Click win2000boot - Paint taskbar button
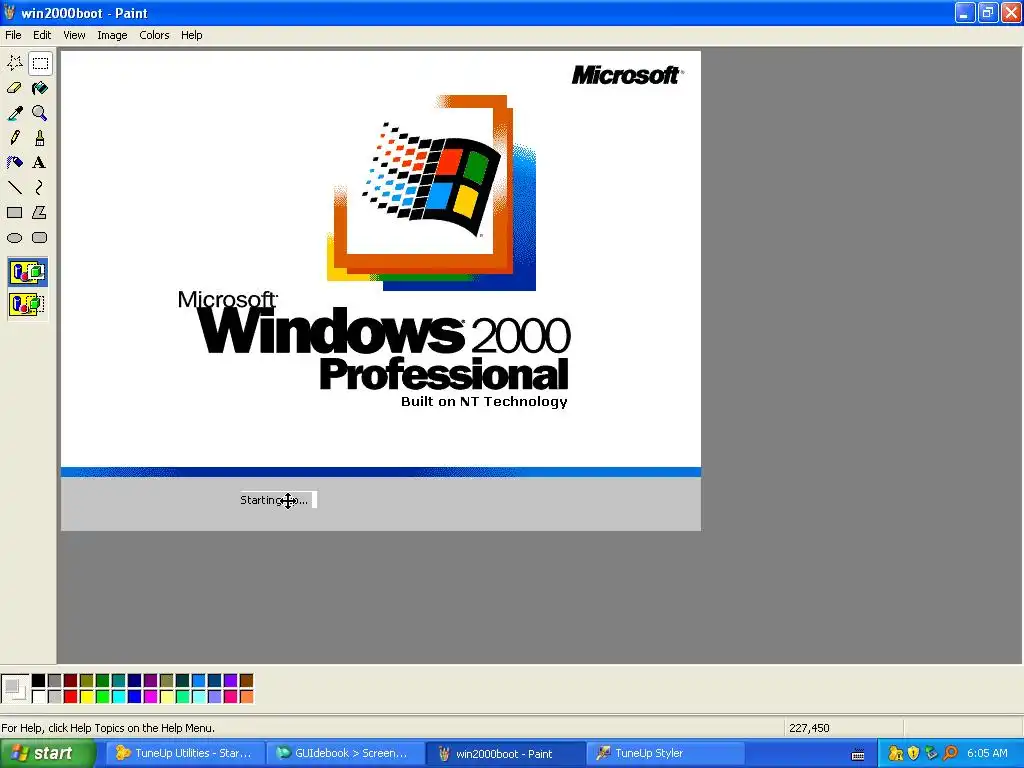The image size is (1024, 768). click(x=505, y=754)
